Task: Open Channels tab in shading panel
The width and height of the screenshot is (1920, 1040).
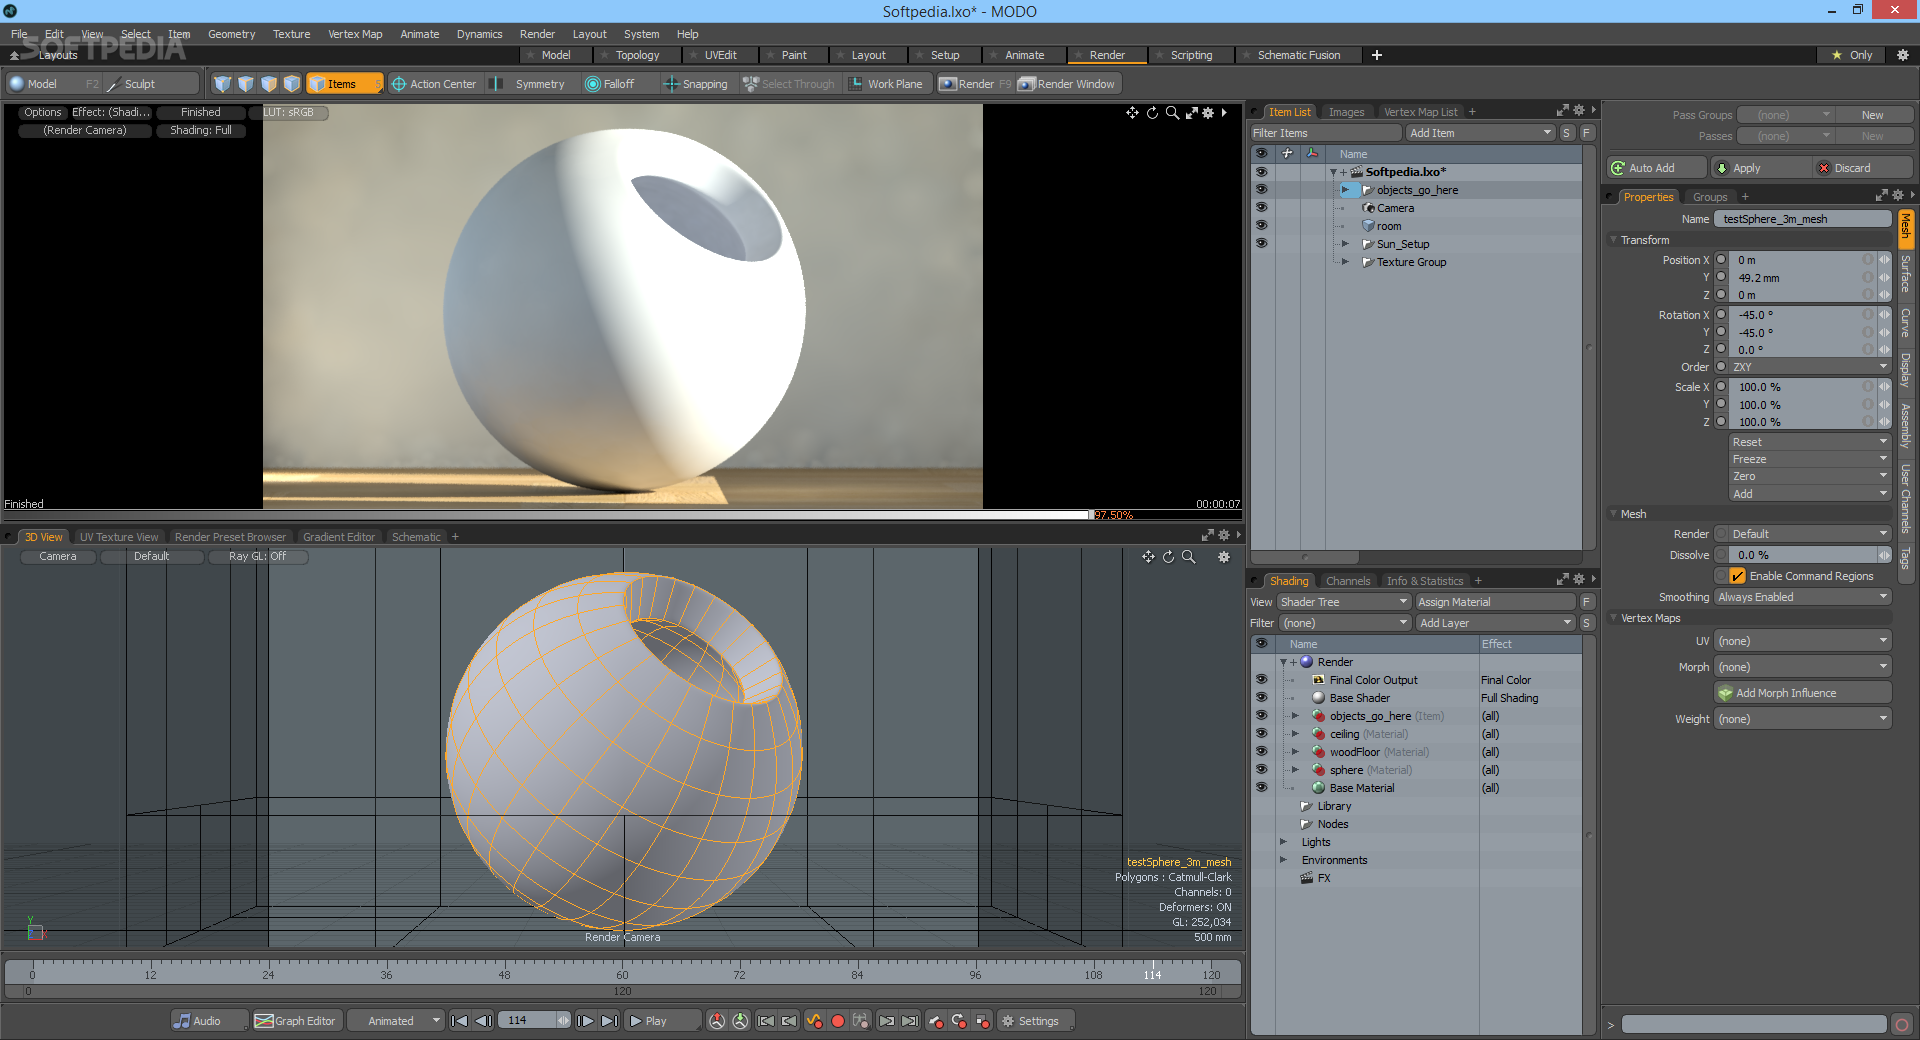Action: coord(1347,581)
